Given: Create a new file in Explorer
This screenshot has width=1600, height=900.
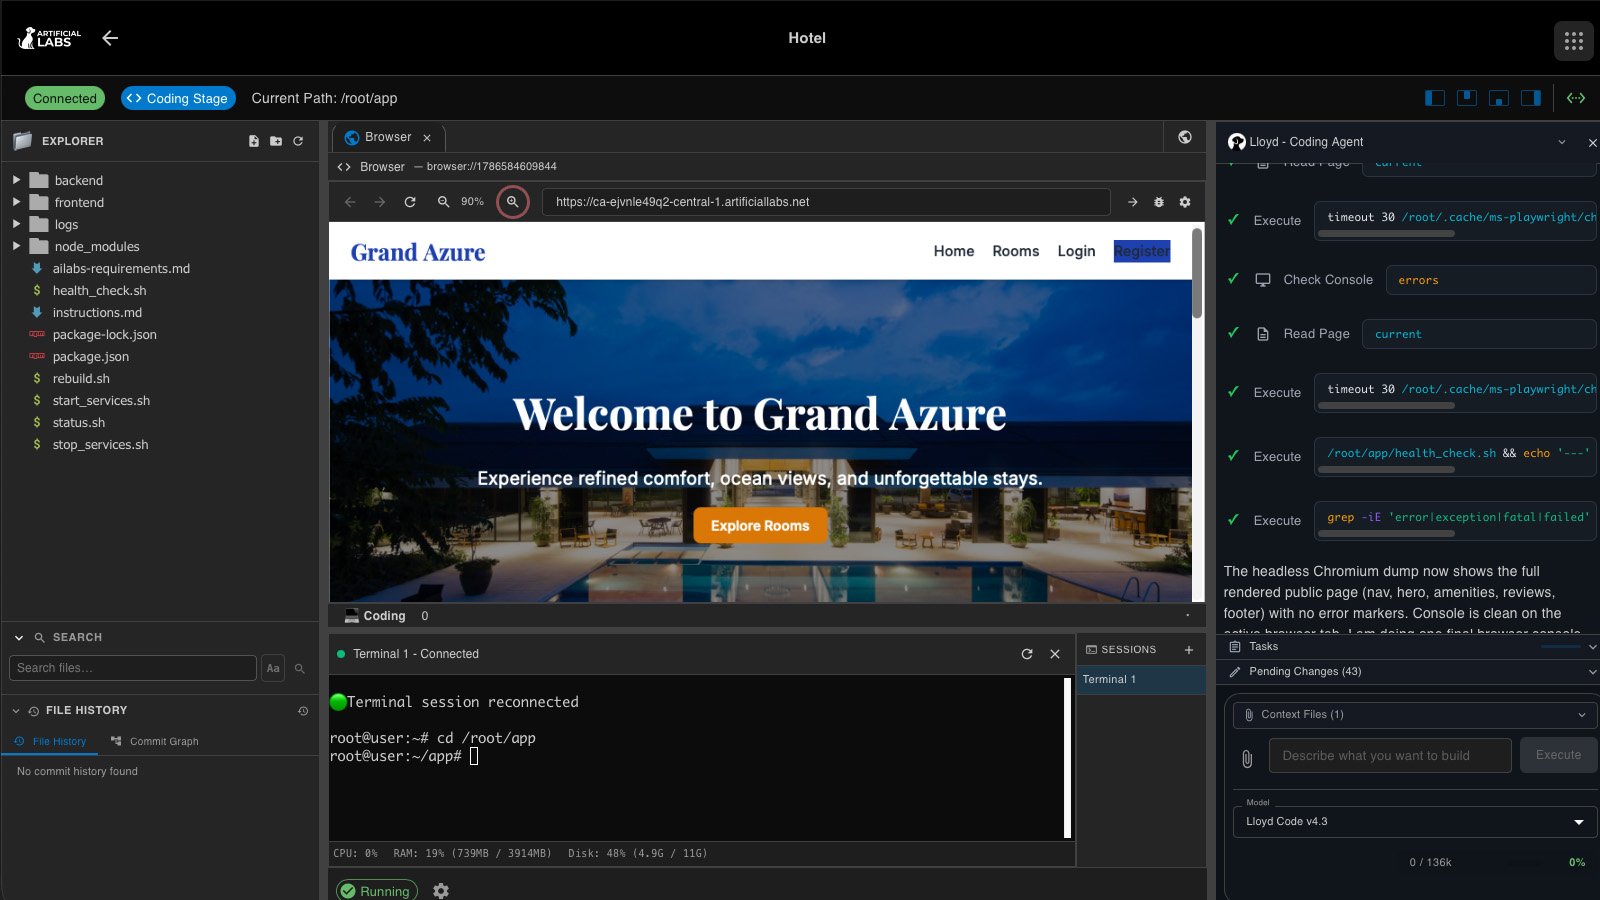Looking at the screenshot, I should [254, 141].
